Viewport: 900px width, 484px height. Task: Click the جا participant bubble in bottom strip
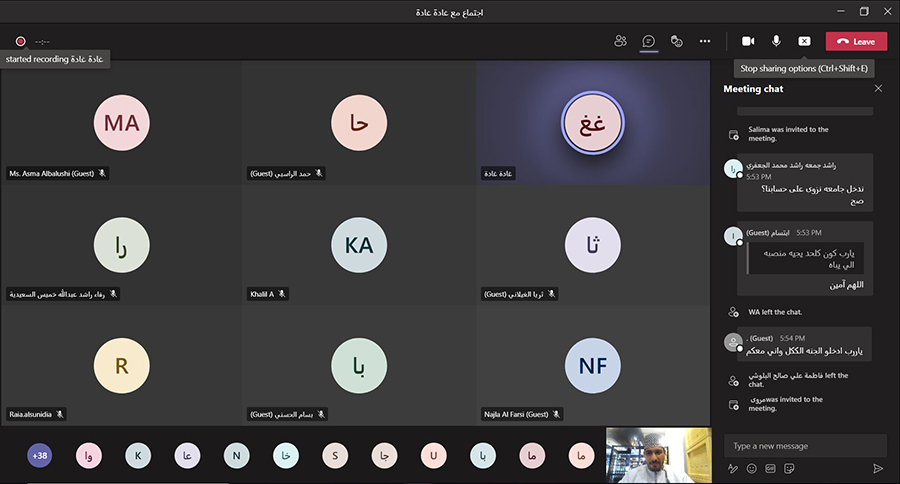point(384,456)
